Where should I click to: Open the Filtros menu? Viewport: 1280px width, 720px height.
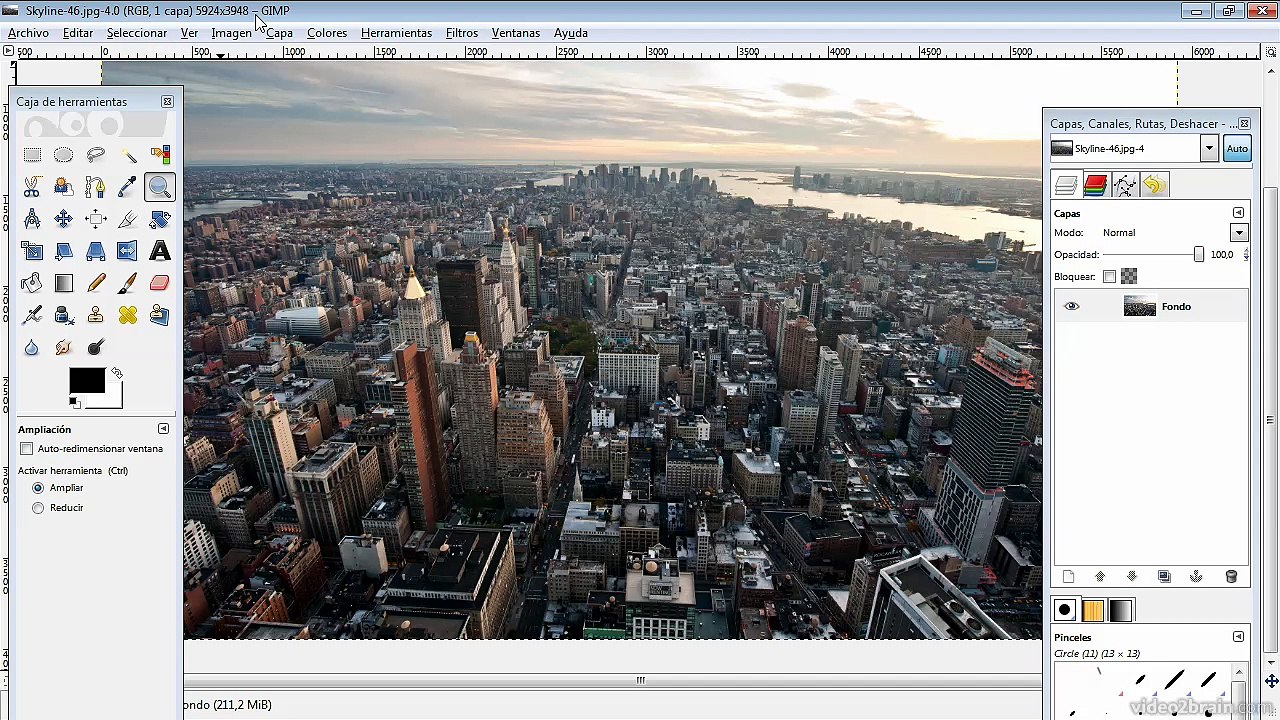point(462,33)
